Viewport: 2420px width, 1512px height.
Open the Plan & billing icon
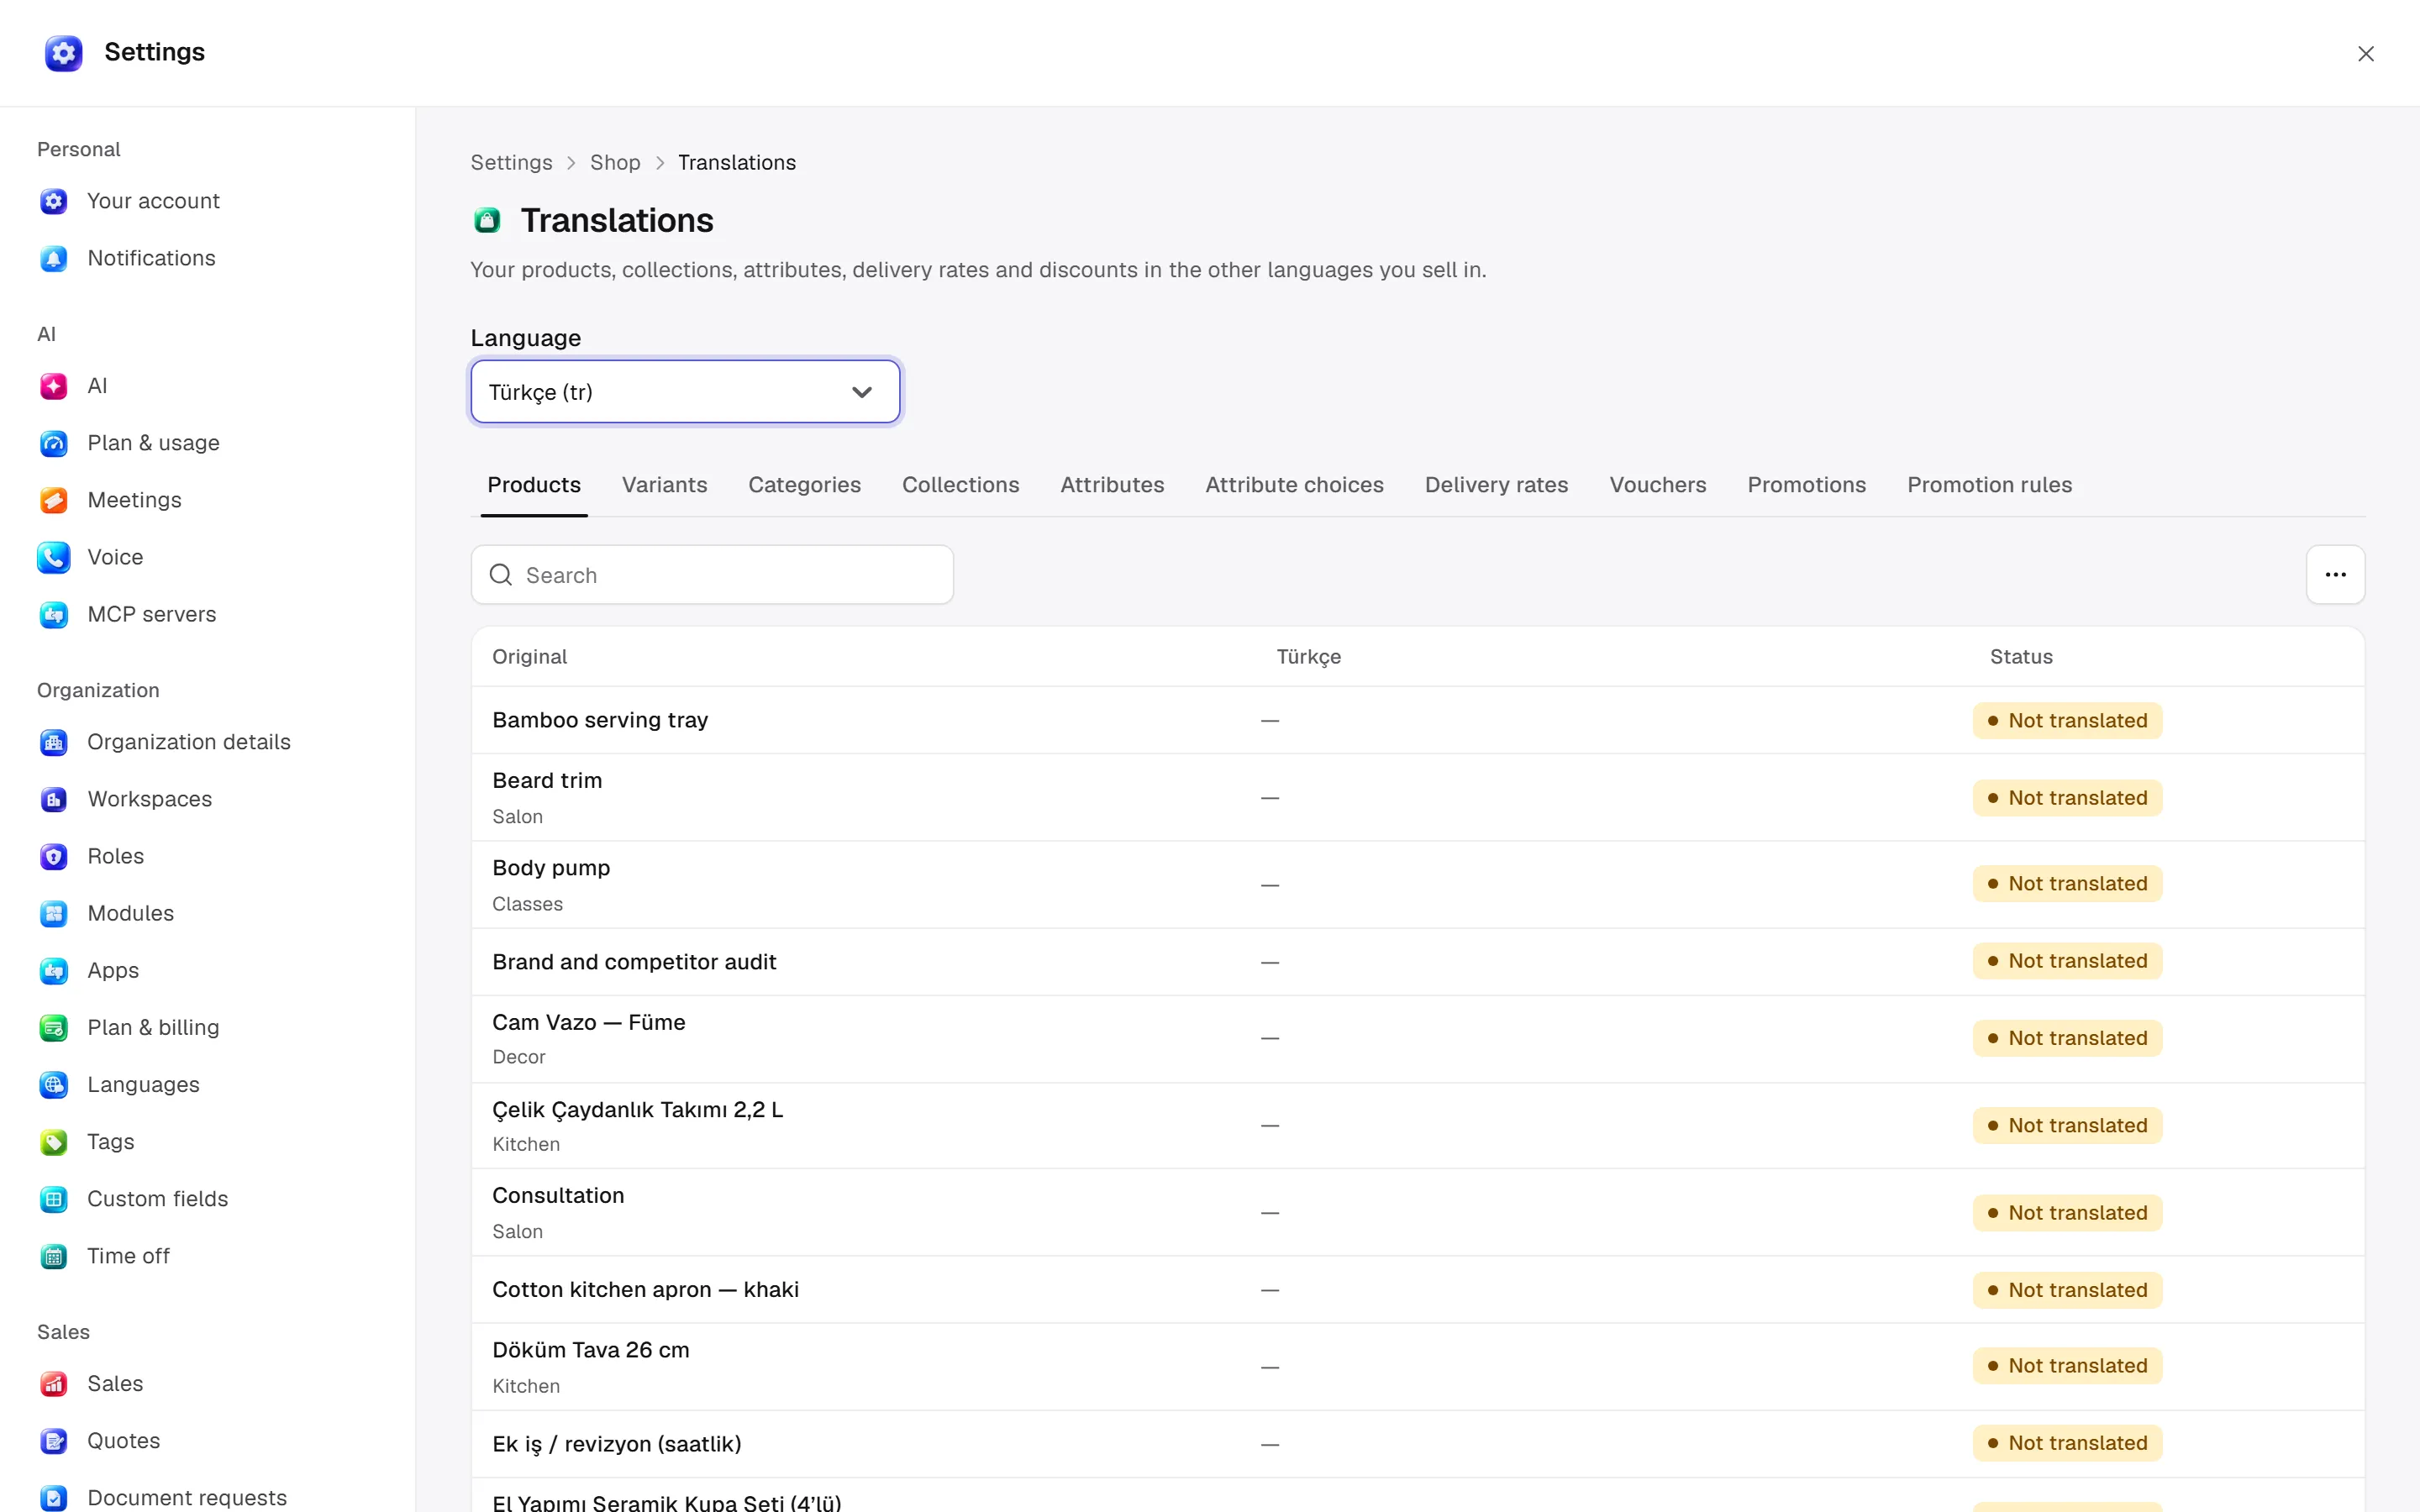(x=53, y=1027)
